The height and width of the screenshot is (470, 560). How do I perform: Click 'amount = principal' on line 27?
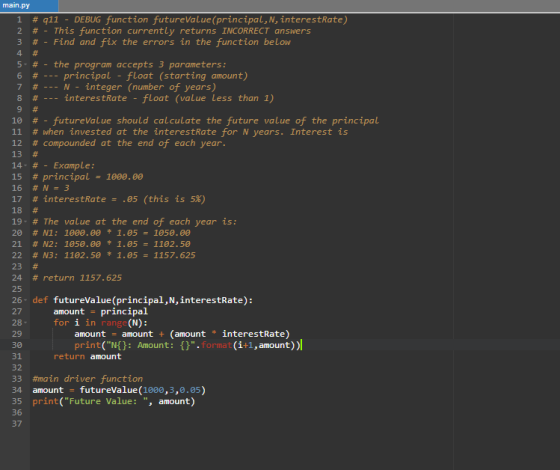point(100,311)
